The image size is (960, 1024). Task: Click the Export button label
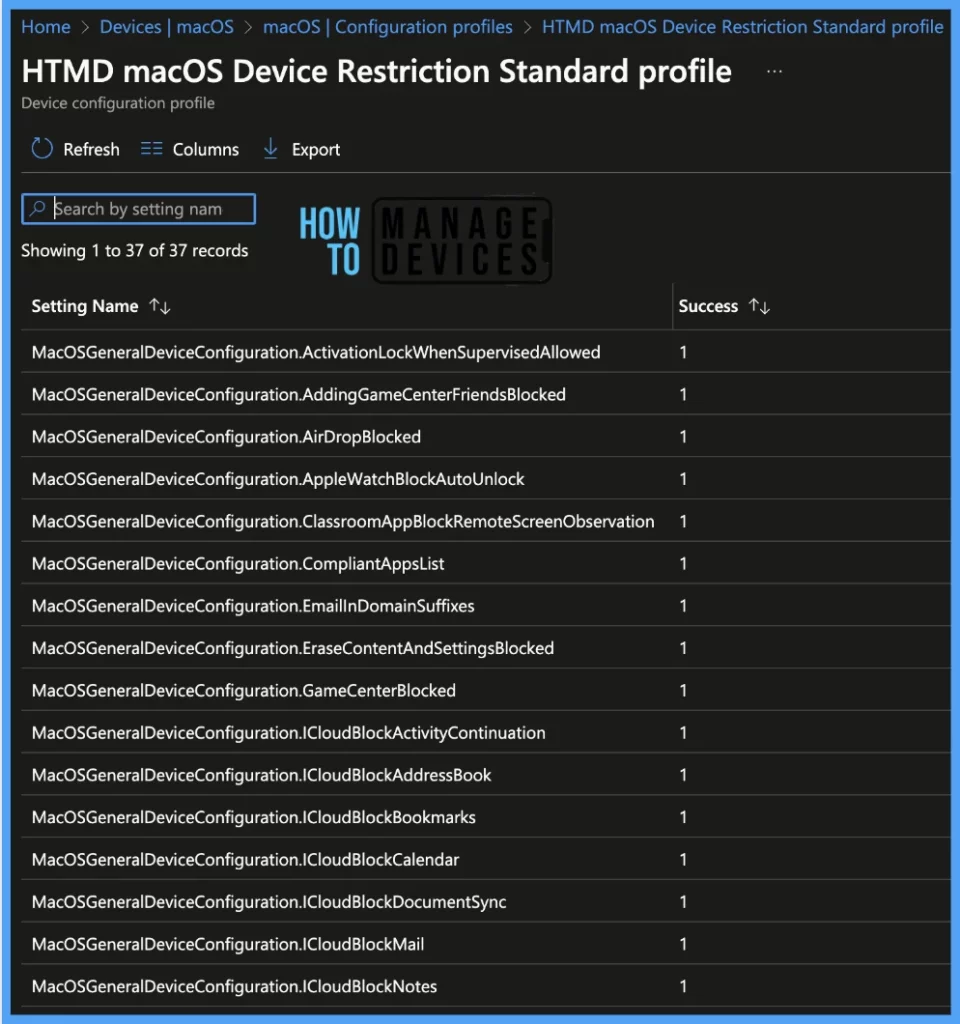point(316,150)
